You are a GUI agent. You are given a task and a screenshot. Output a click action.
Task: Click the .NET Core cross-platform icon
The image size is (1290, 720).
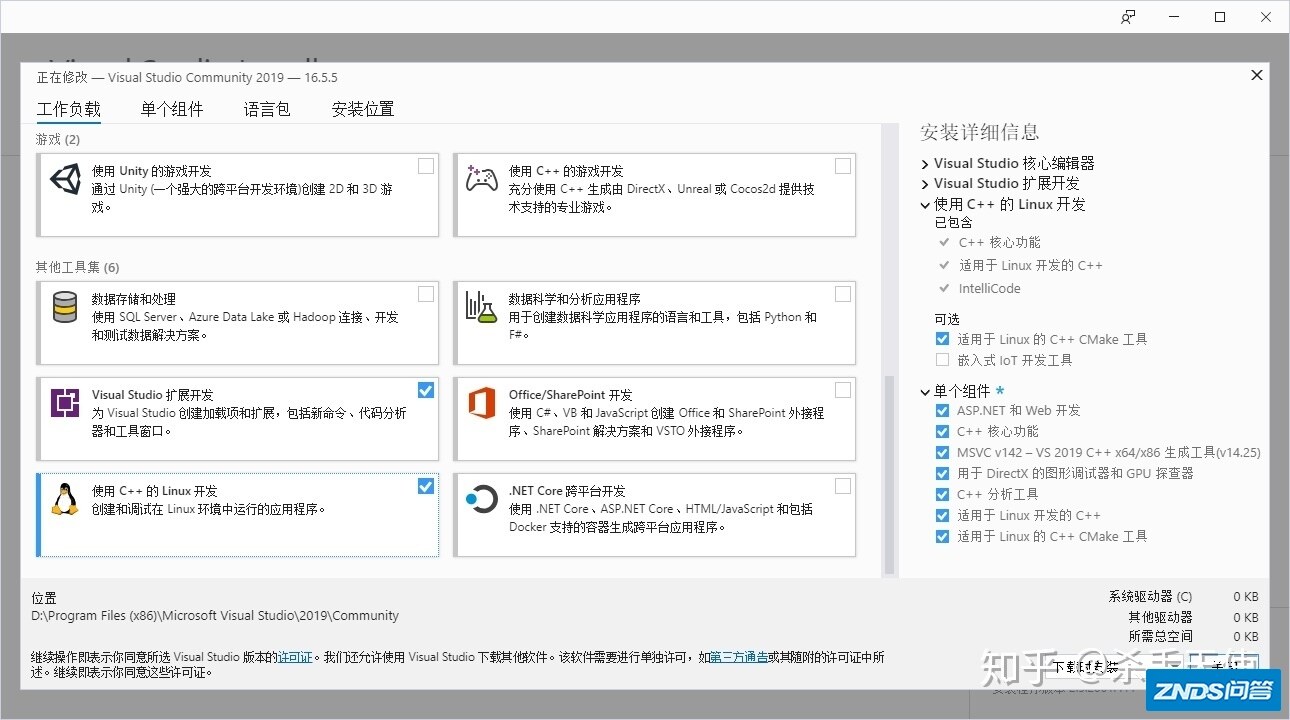[x=481, y=499]
